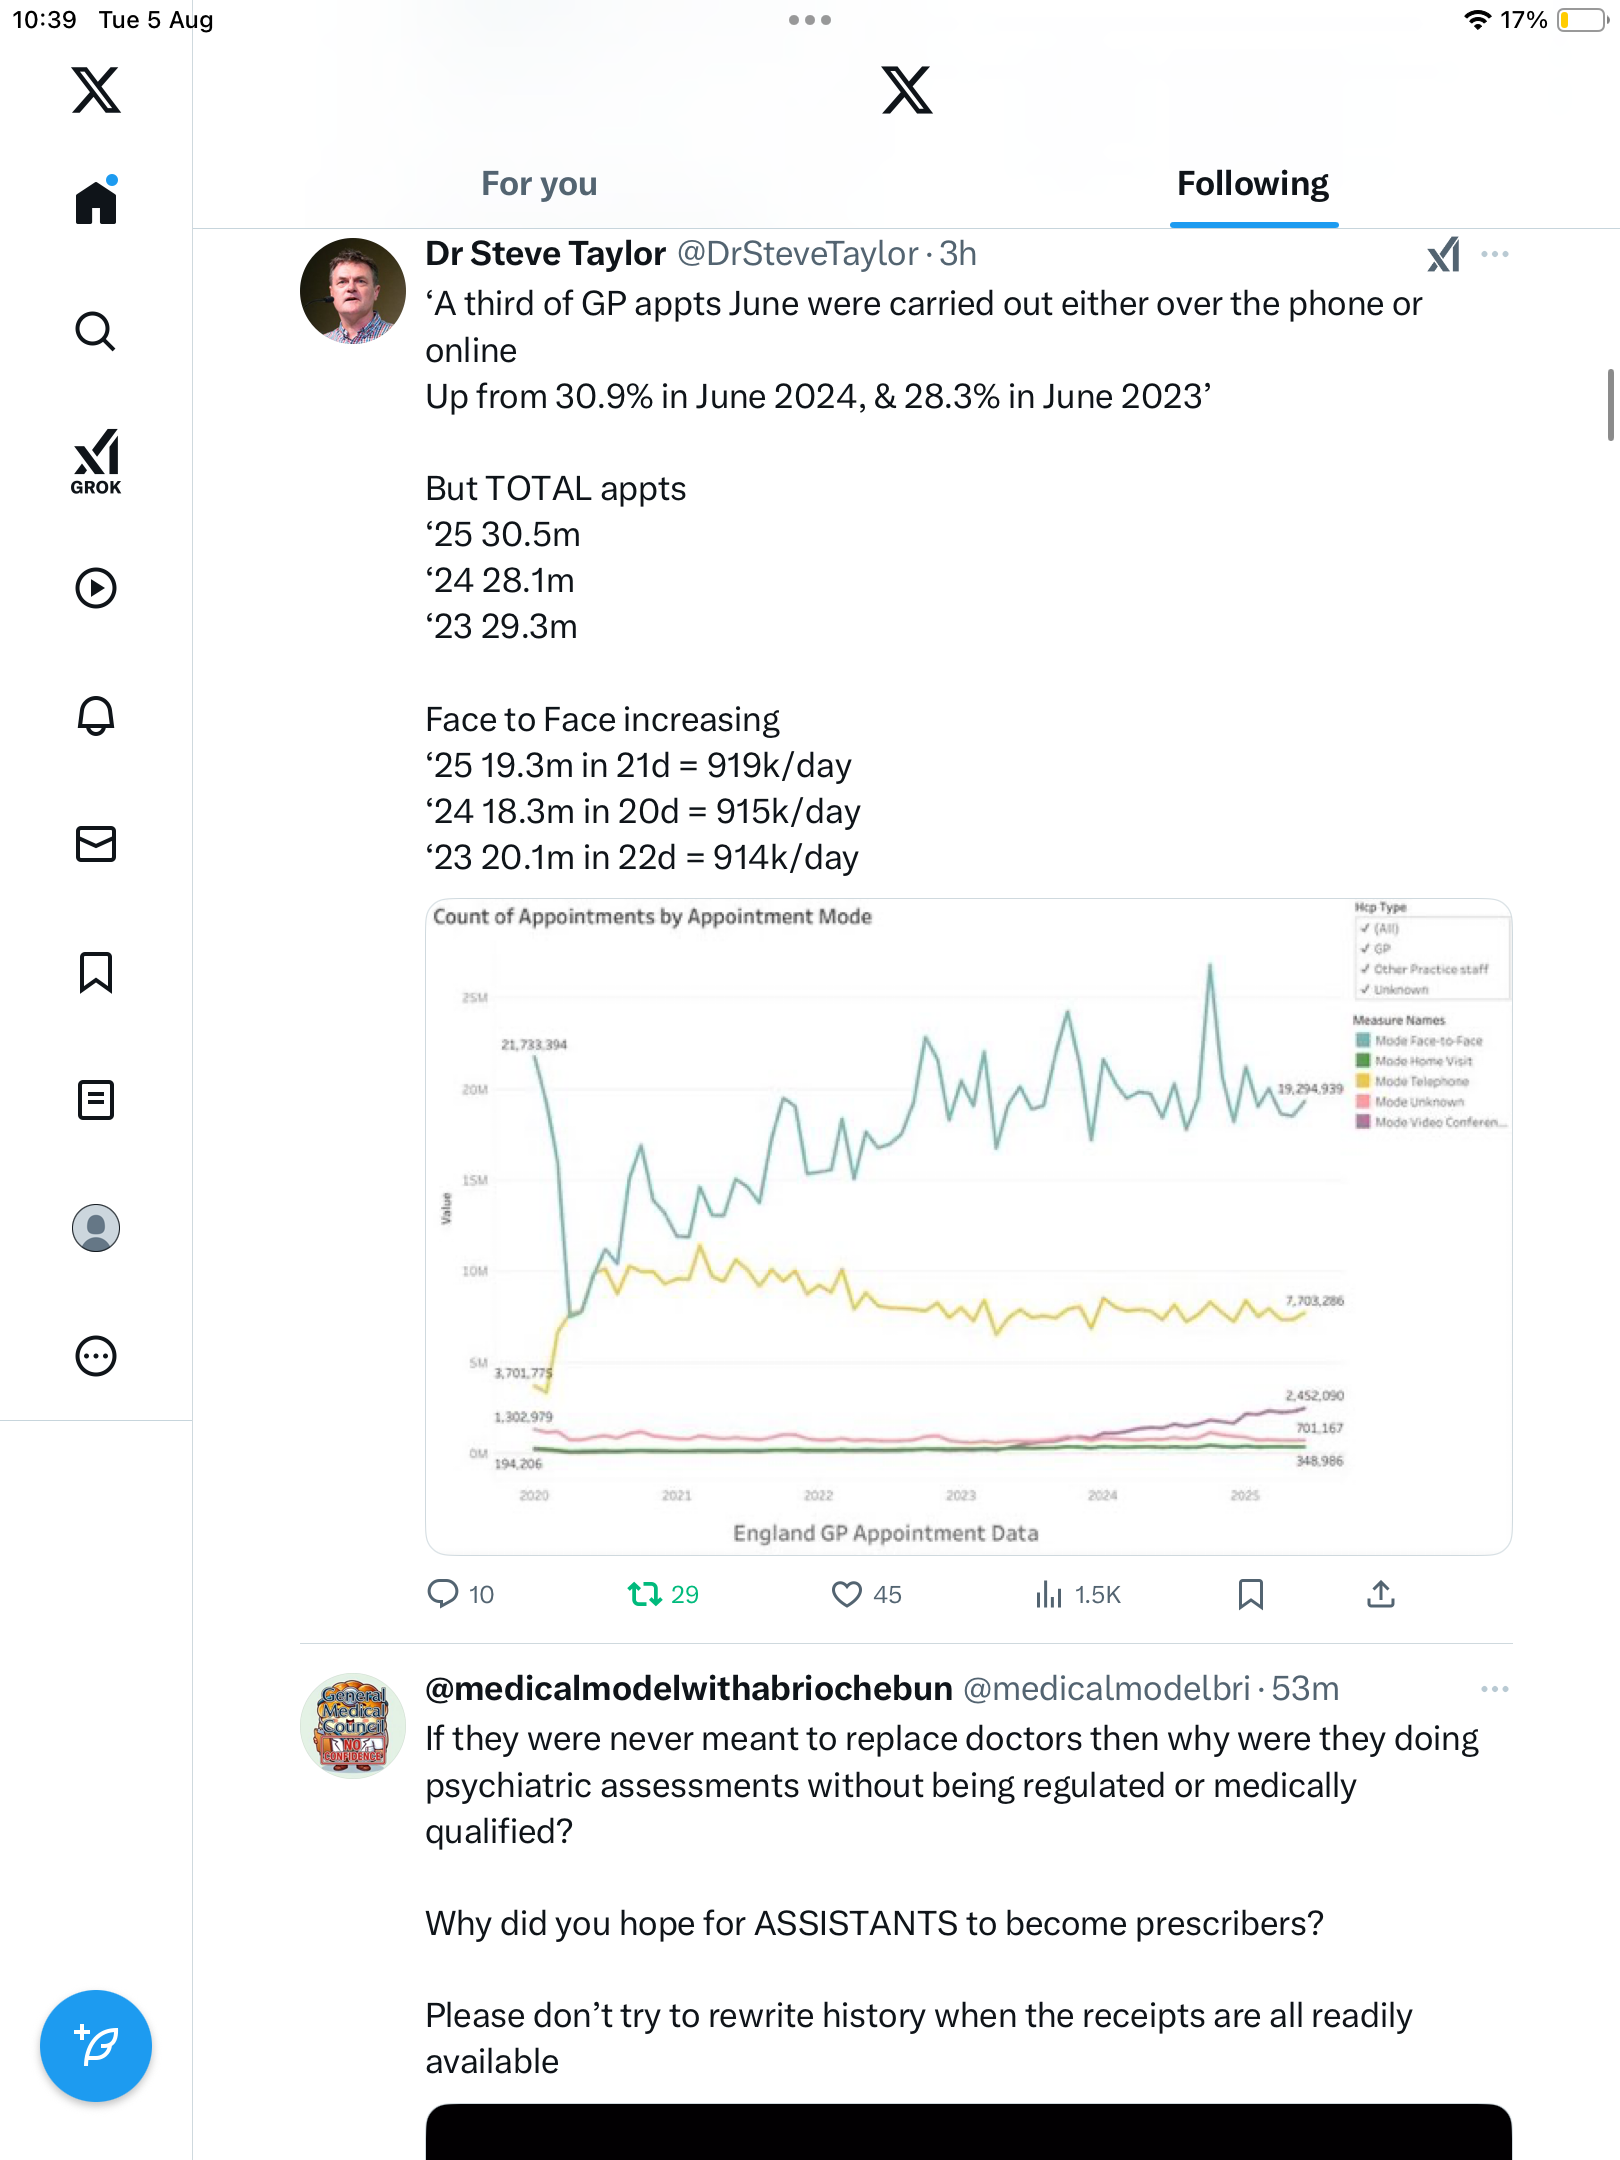
Task: Undo repost on Dr Steve Taylor's post
Action: coord(645,1594)
